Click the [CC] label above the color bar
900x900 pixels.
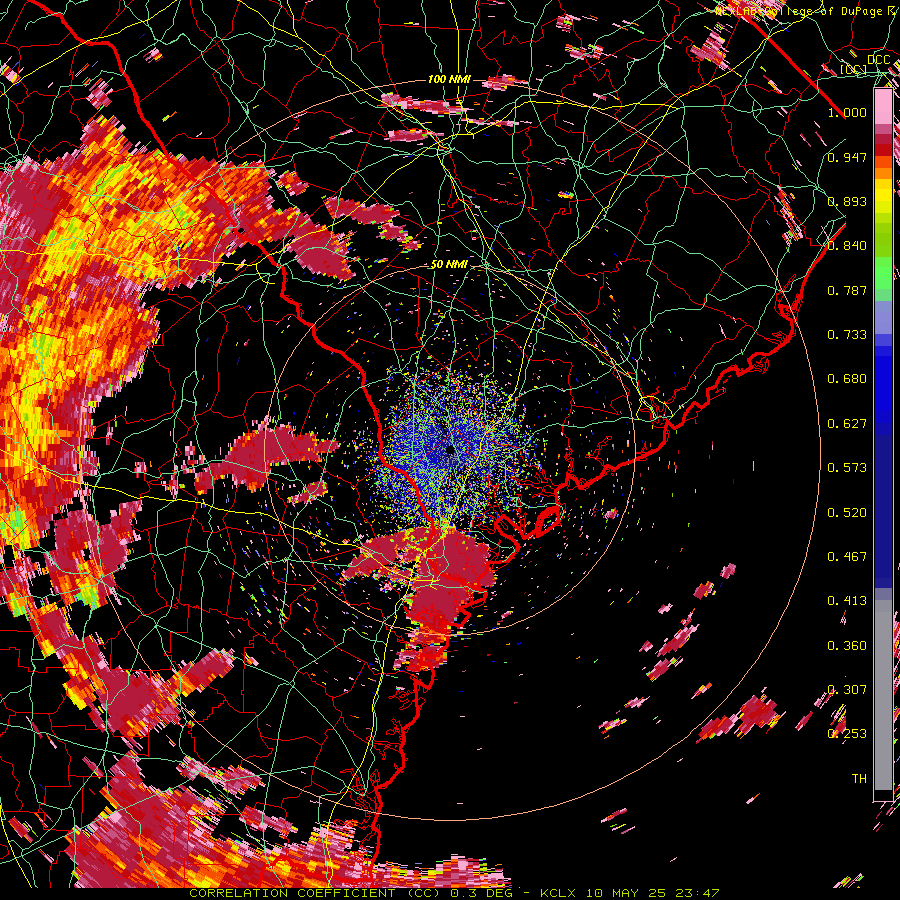click(854, 69)
